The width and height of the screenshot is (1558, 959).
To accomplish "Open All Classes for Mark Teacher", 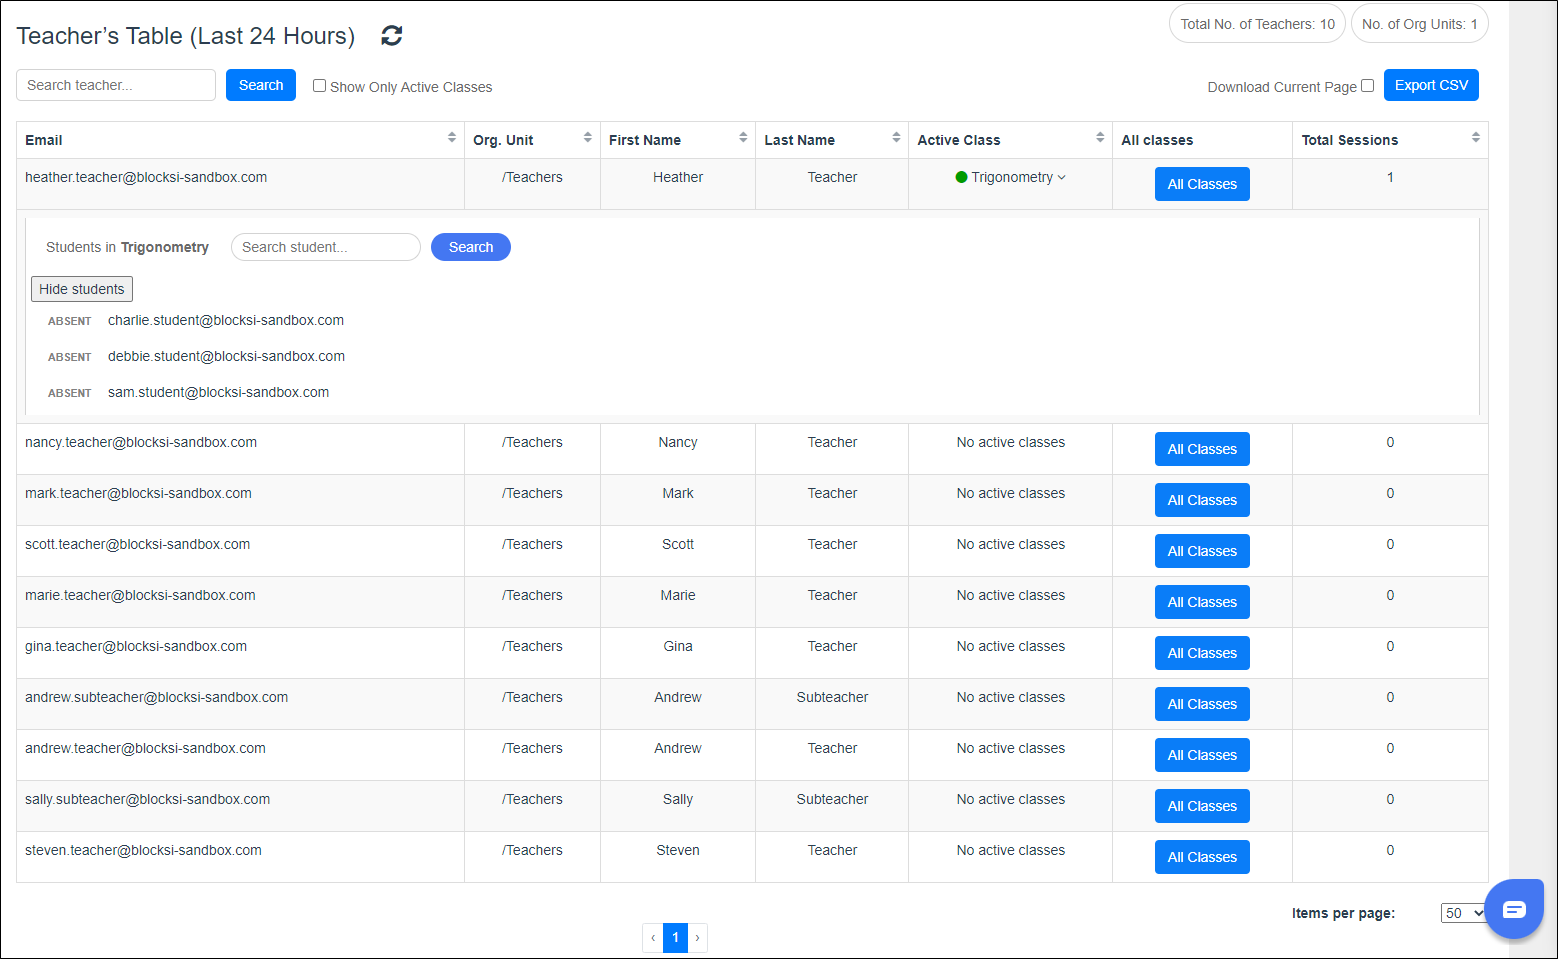I will pos(1202,500).
